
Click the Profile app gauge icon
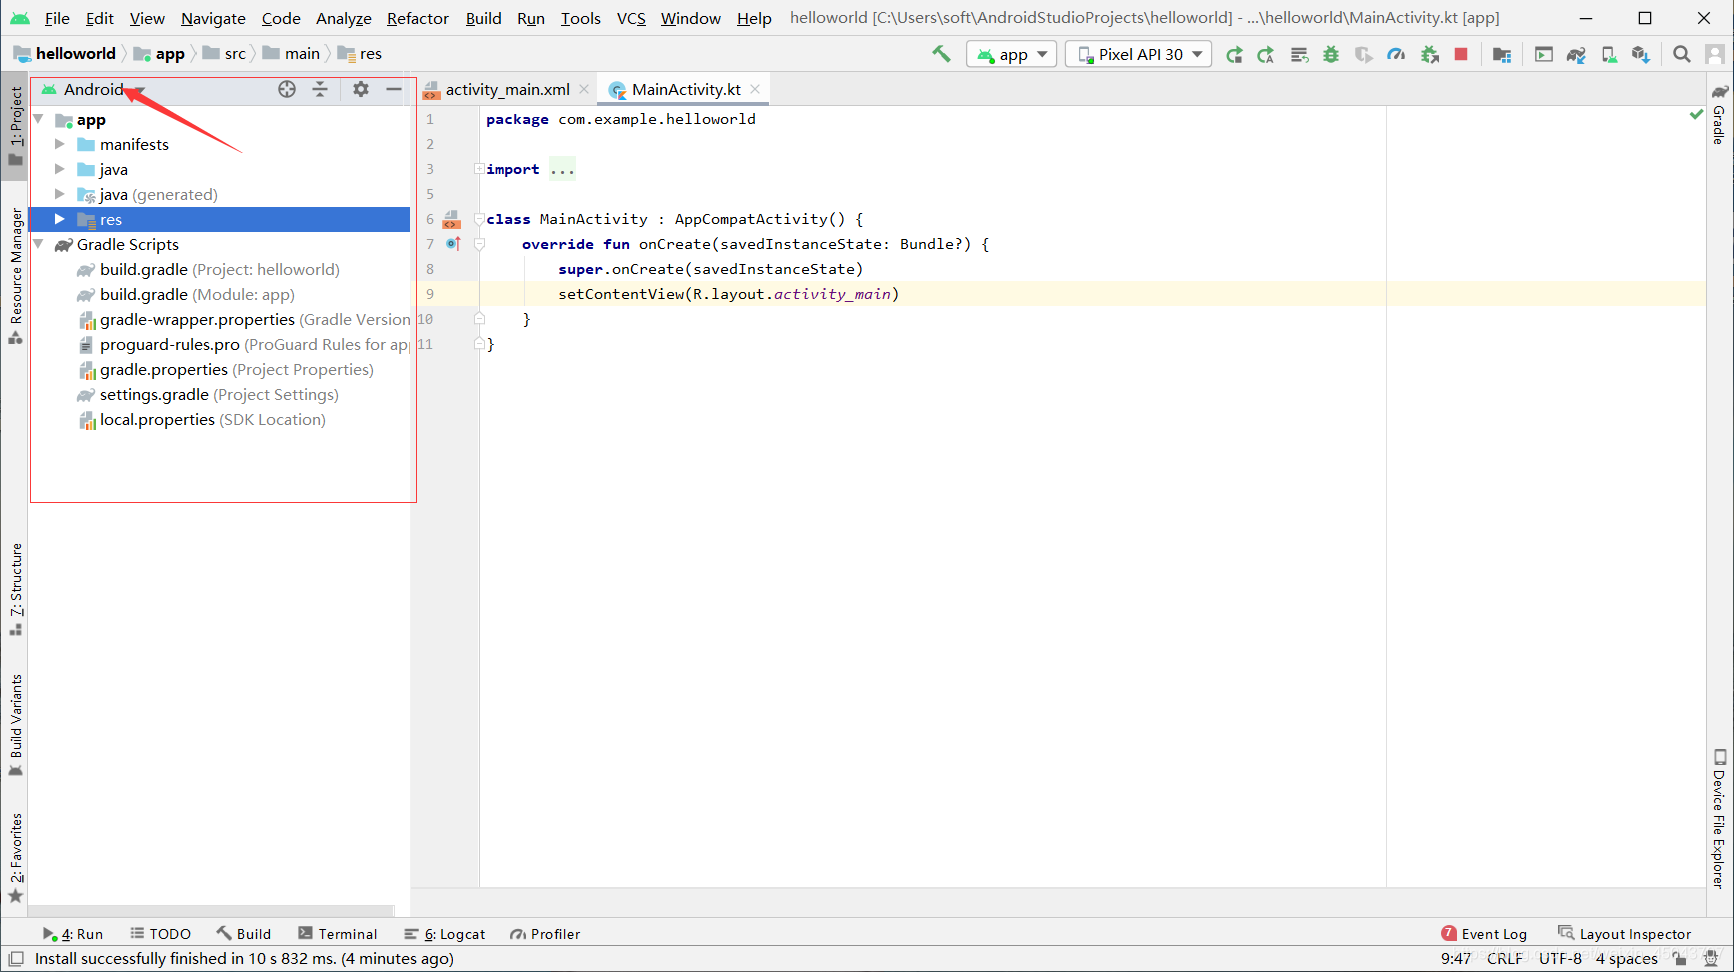click(1396, 54)
